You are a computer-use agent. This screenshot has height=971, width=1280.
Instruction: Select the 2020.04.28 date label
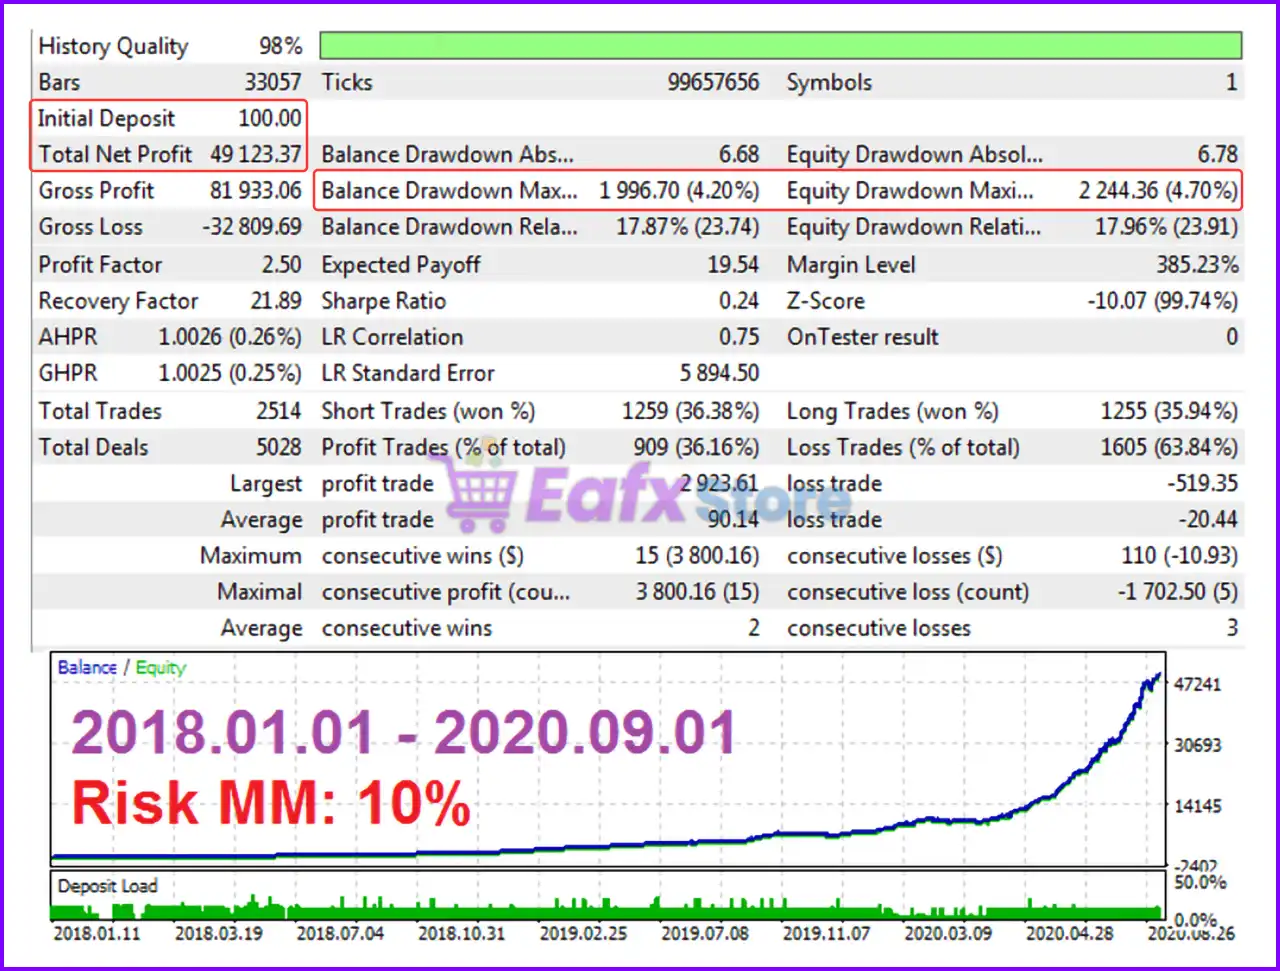click(x=1070, y=933)
